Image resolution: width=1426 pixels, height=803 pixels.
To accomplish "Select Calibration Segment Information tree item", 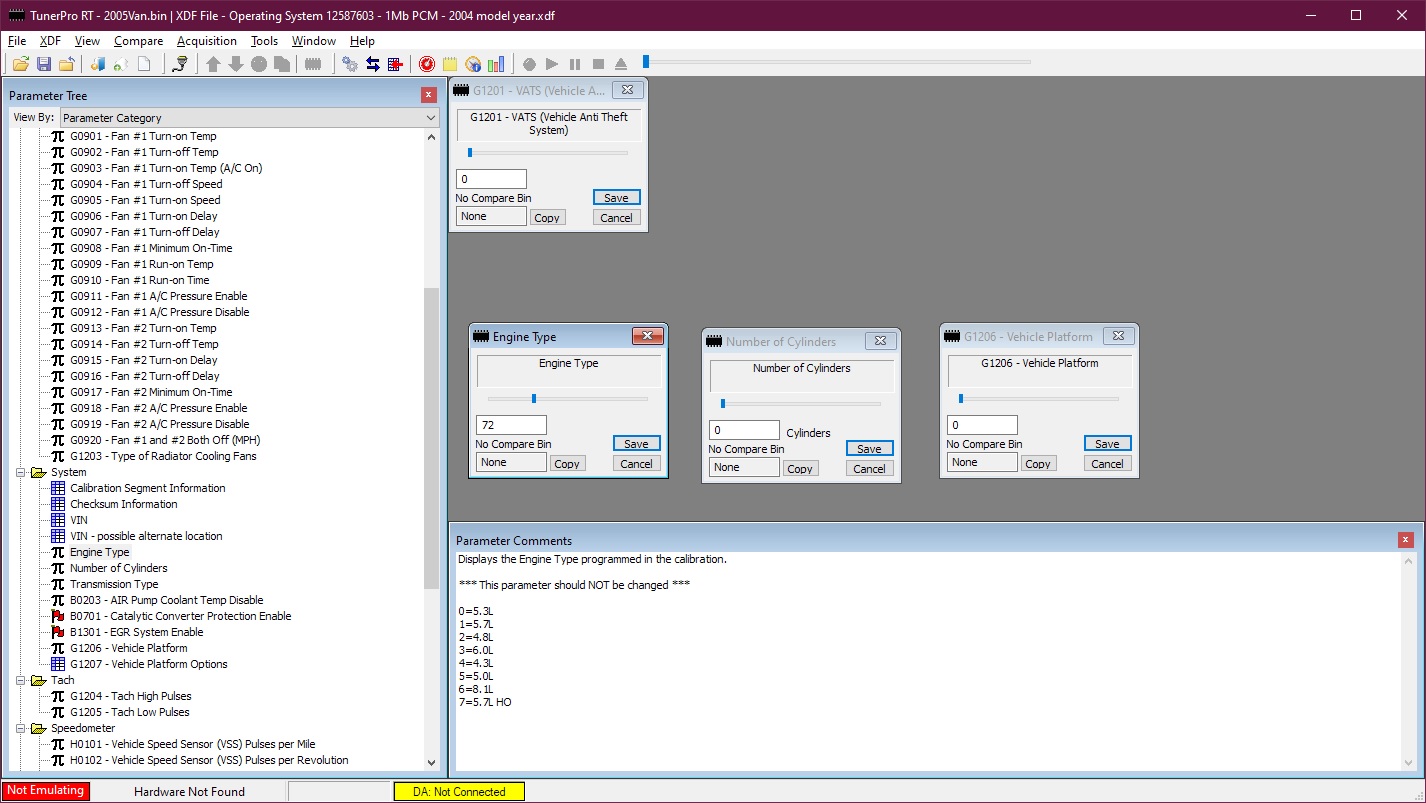I will pos(148,488).
